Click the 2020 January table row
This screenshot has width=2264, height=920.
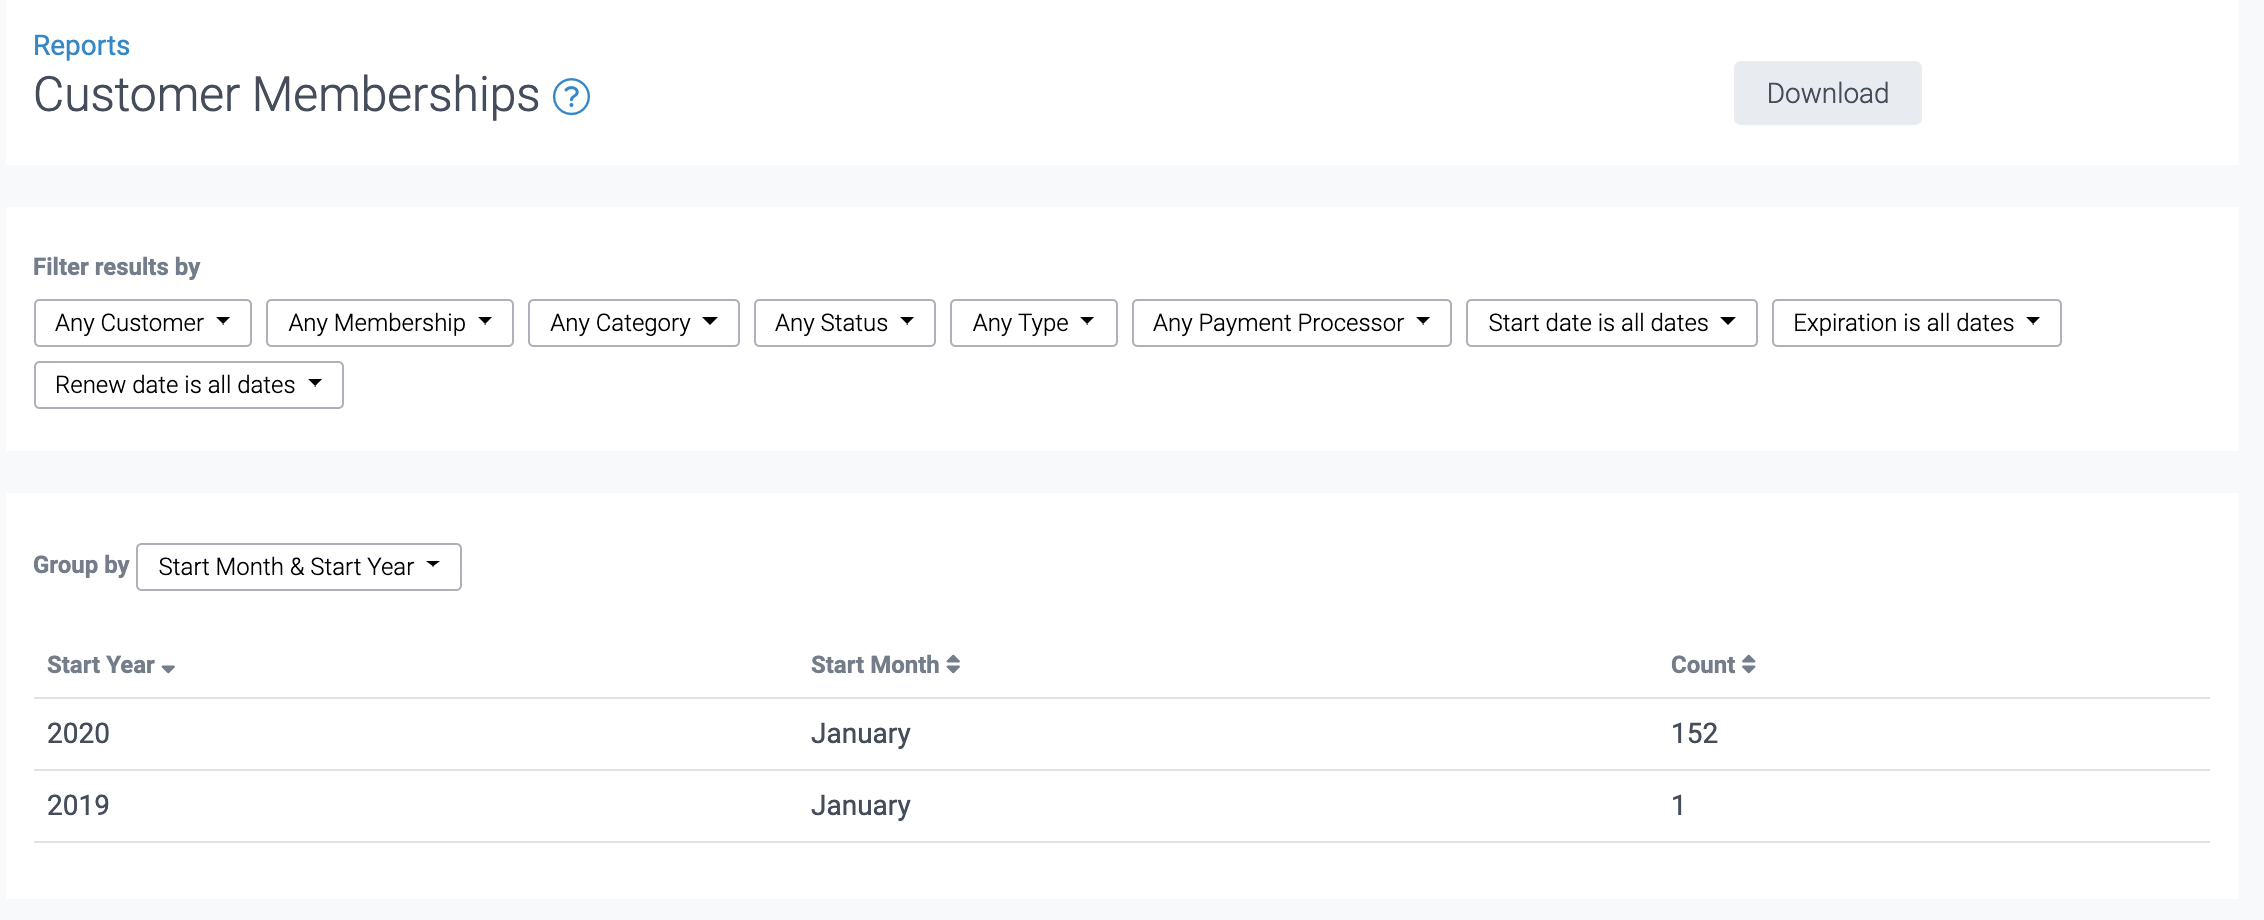coord(860,734)
